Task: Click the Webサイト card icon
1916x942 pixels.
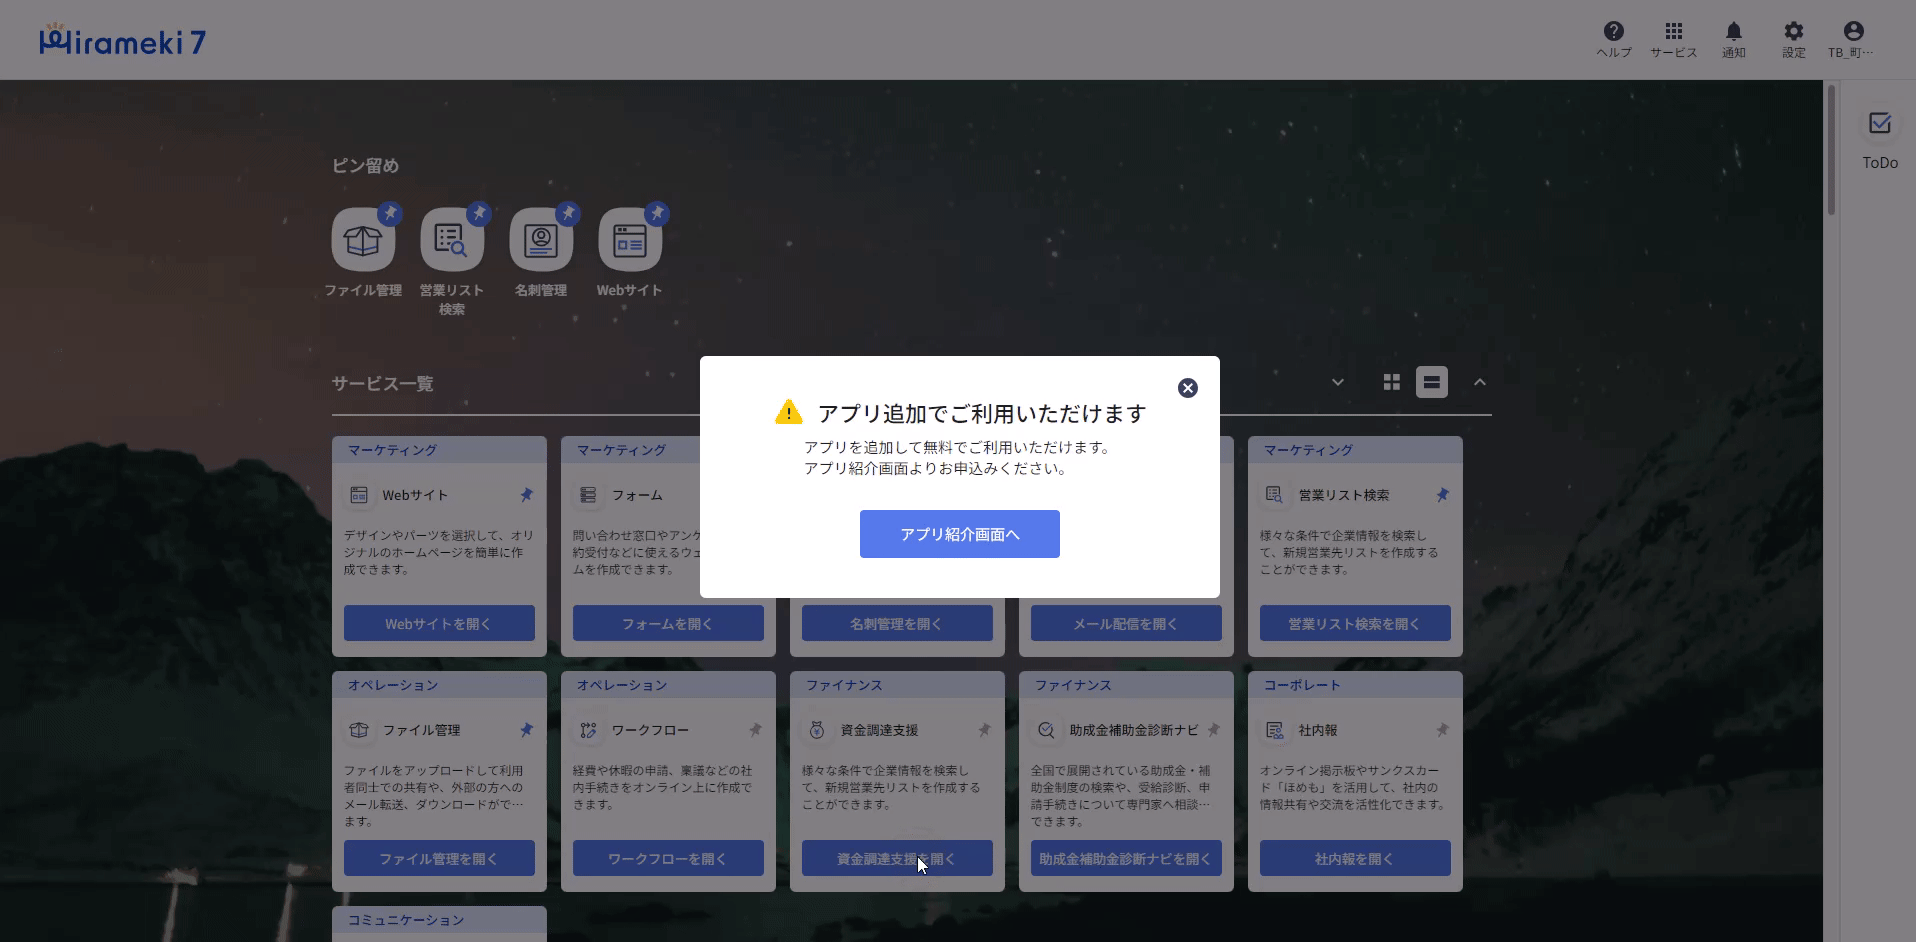Action: (359, 495)
